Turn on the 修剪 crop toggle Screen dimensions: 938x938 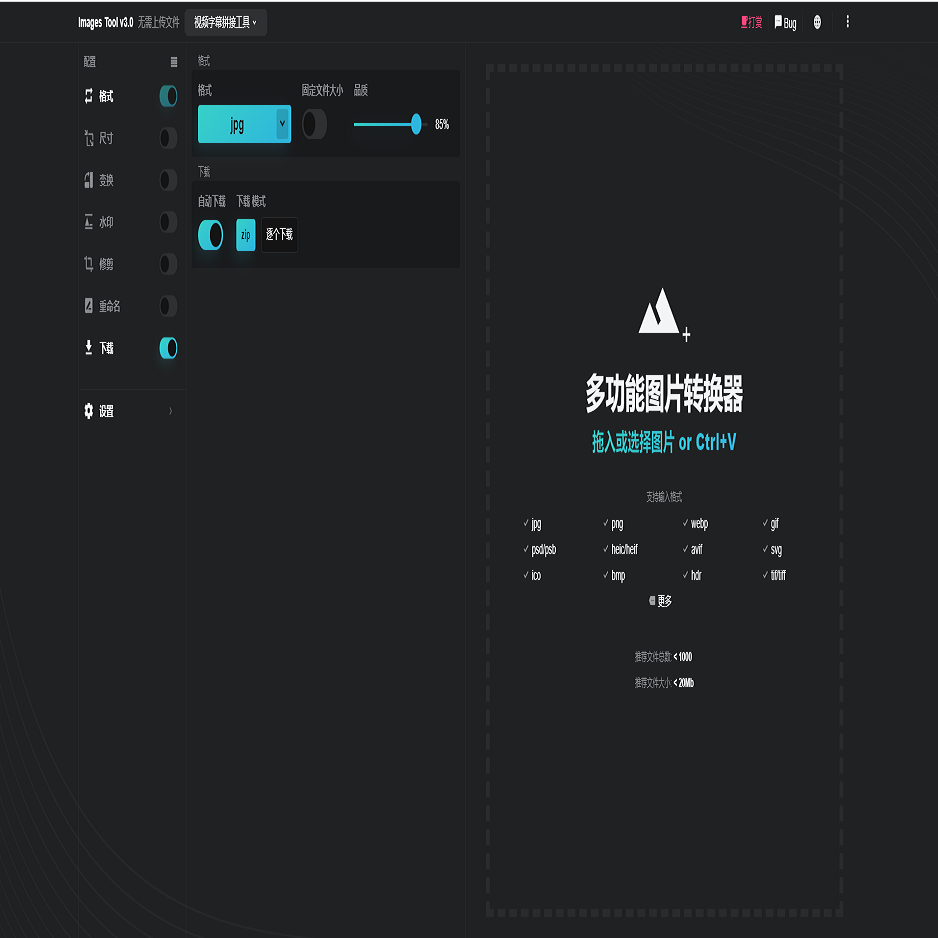[x=168, y=264]
